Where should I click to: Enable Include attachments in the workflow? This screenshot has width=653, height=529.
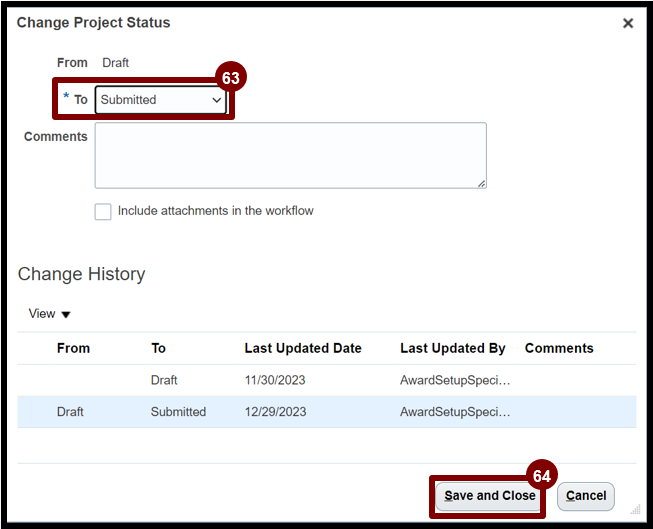point(103,212)
